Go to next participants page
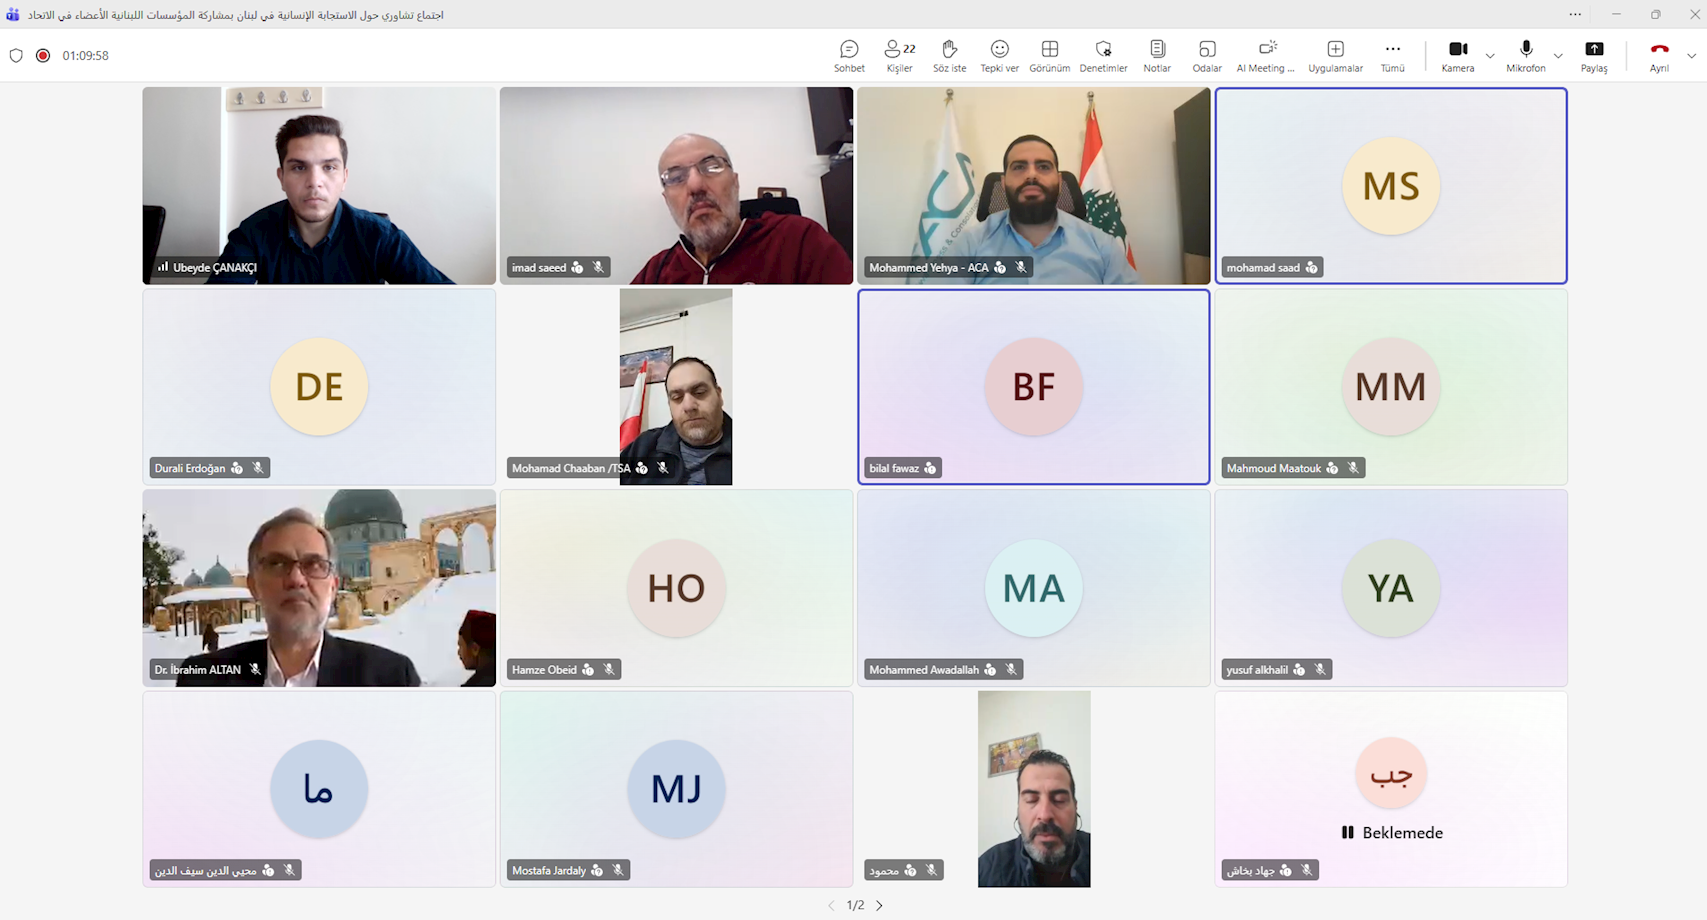The width and height of the screenshot is (1707, 920). coord(880,905)
